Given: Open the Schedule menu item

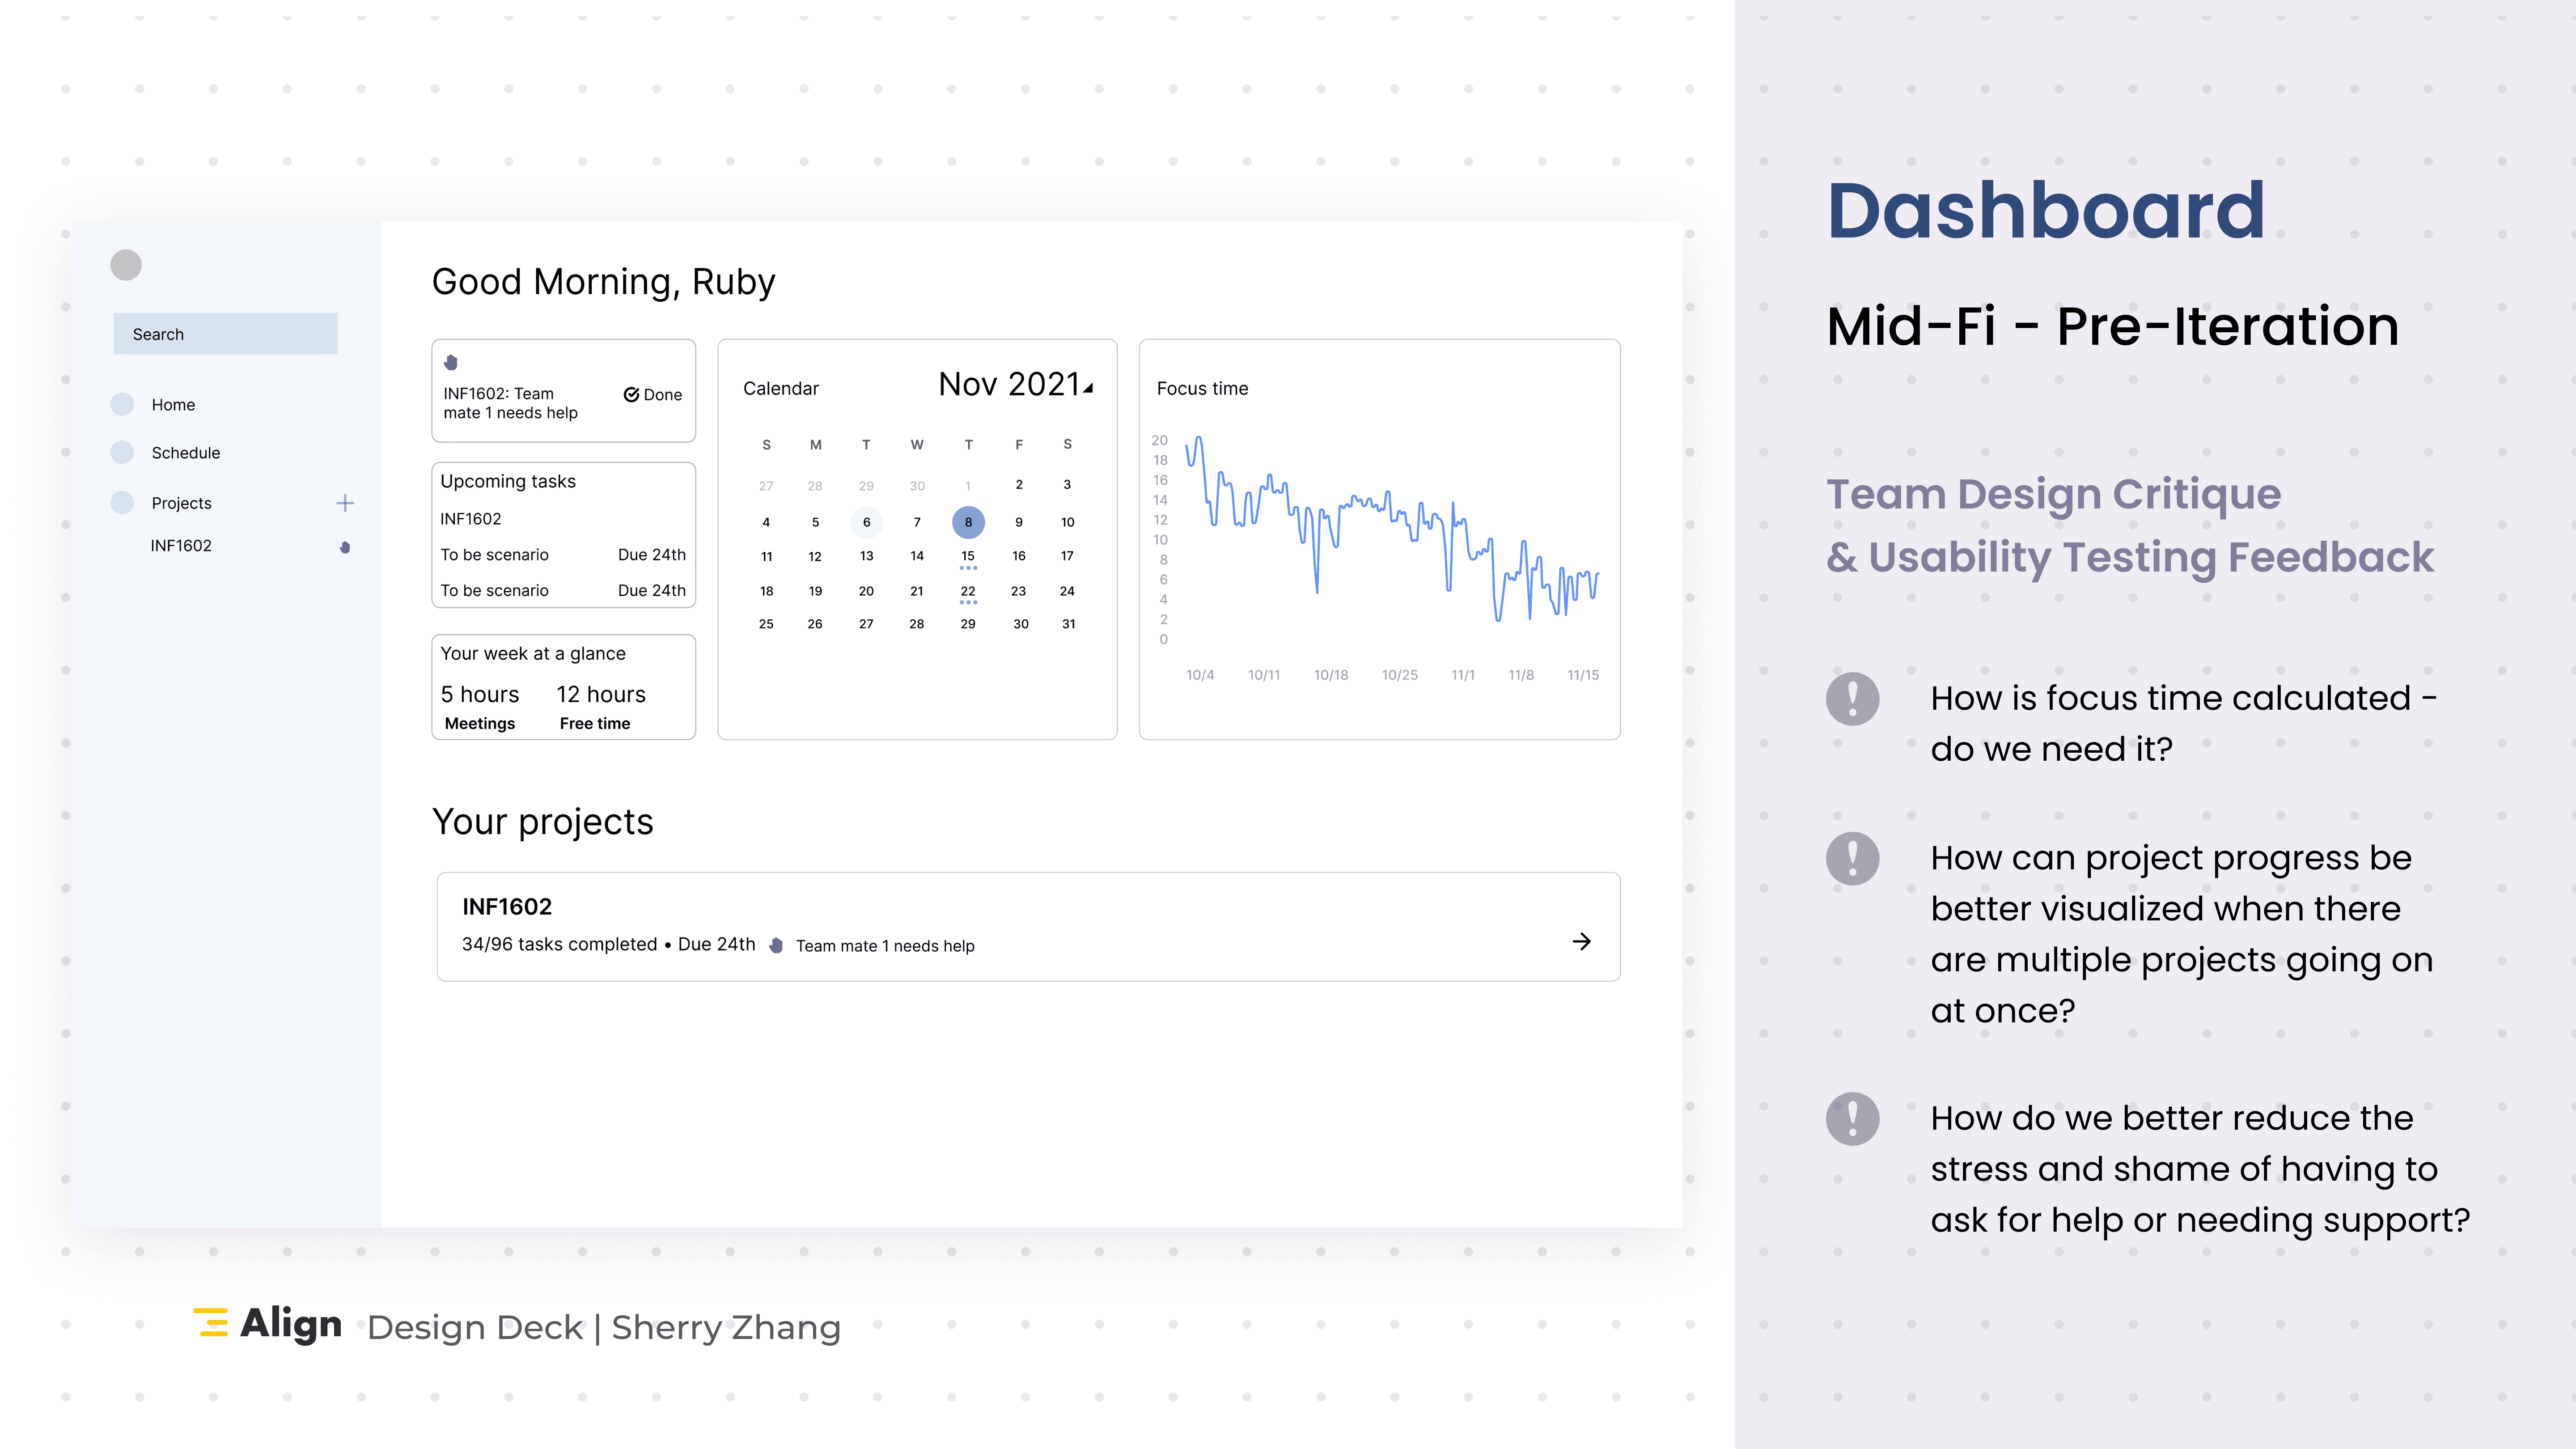Looking at the screenshot, I should click(x=185, y=453).
